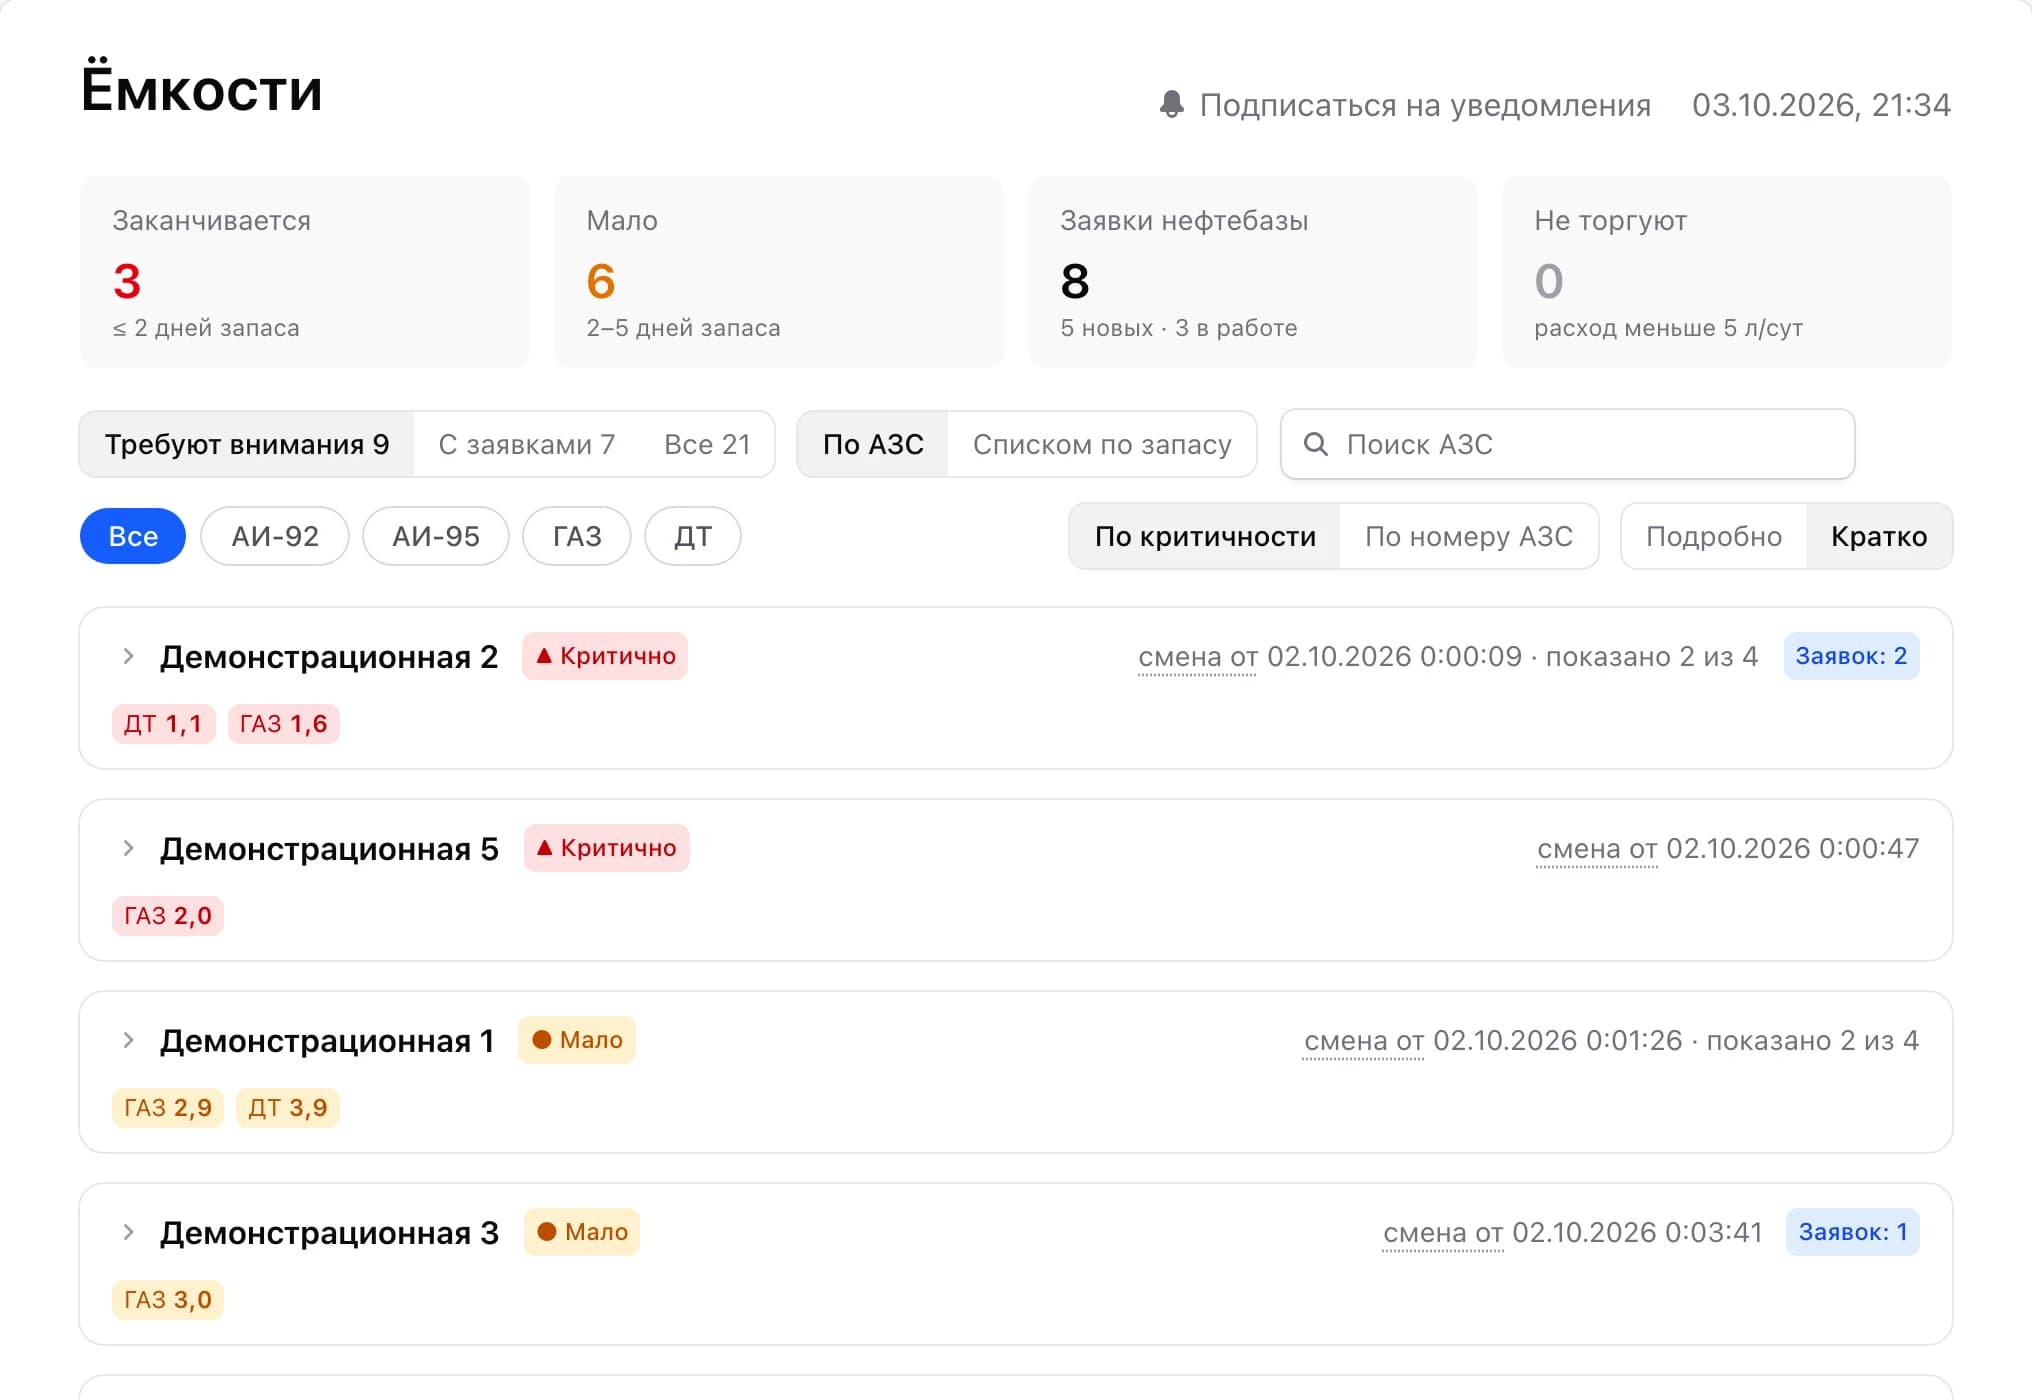Click the Мало summary card with 6

coord(778,272)
